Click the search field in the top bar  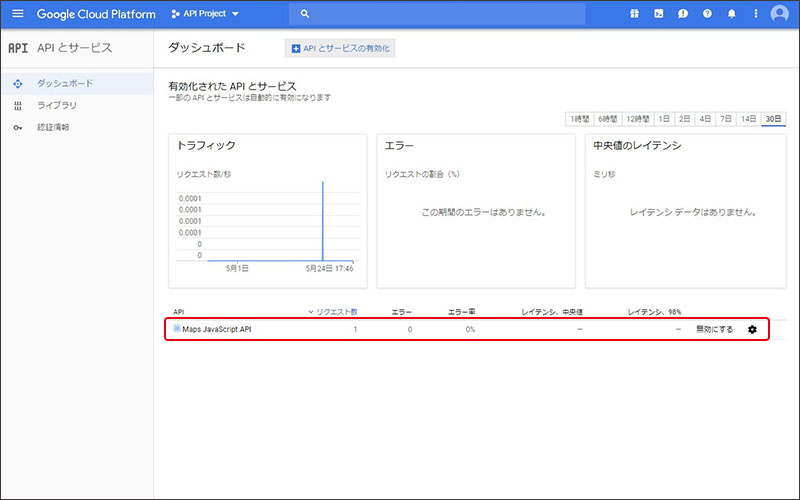coord(437,14)
